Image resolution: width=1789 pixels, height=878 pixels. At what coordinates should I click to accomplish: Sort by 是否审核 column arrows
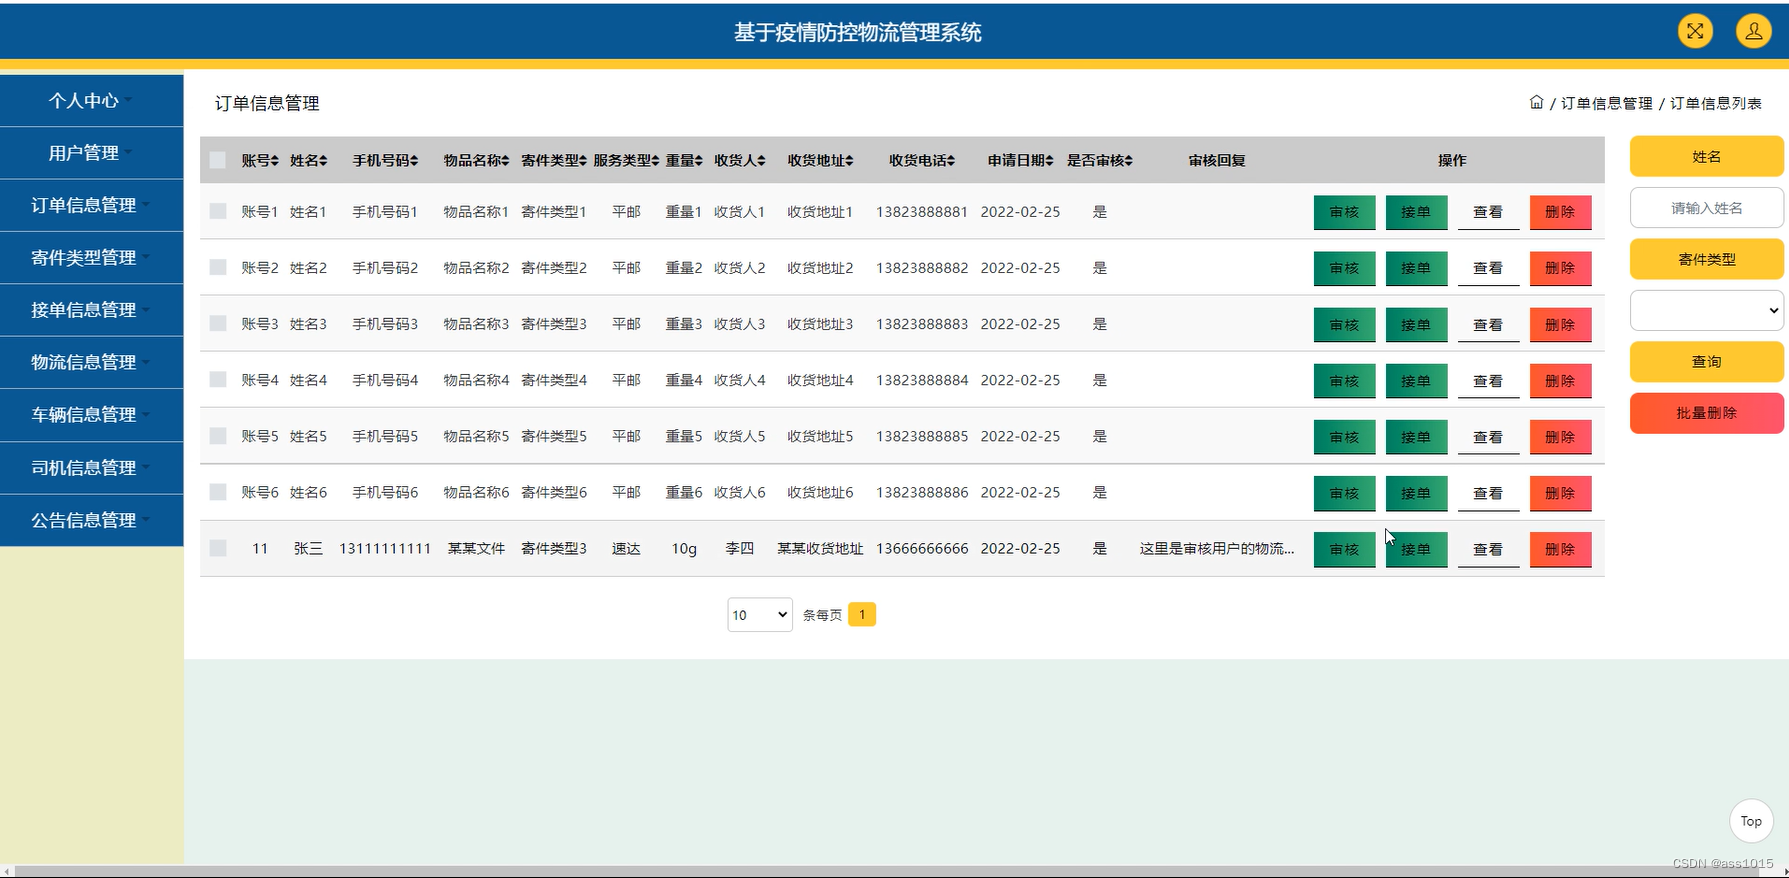point(1129,160)
